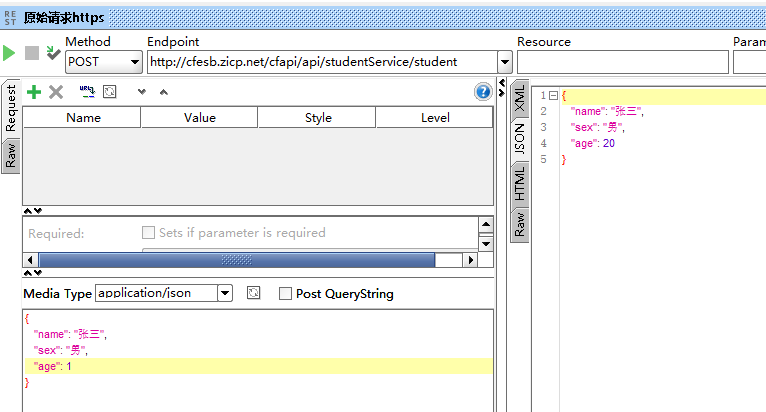Open the response Raw tab
The height and width of the screenshot is (412, 766).
tap(520, 224)
